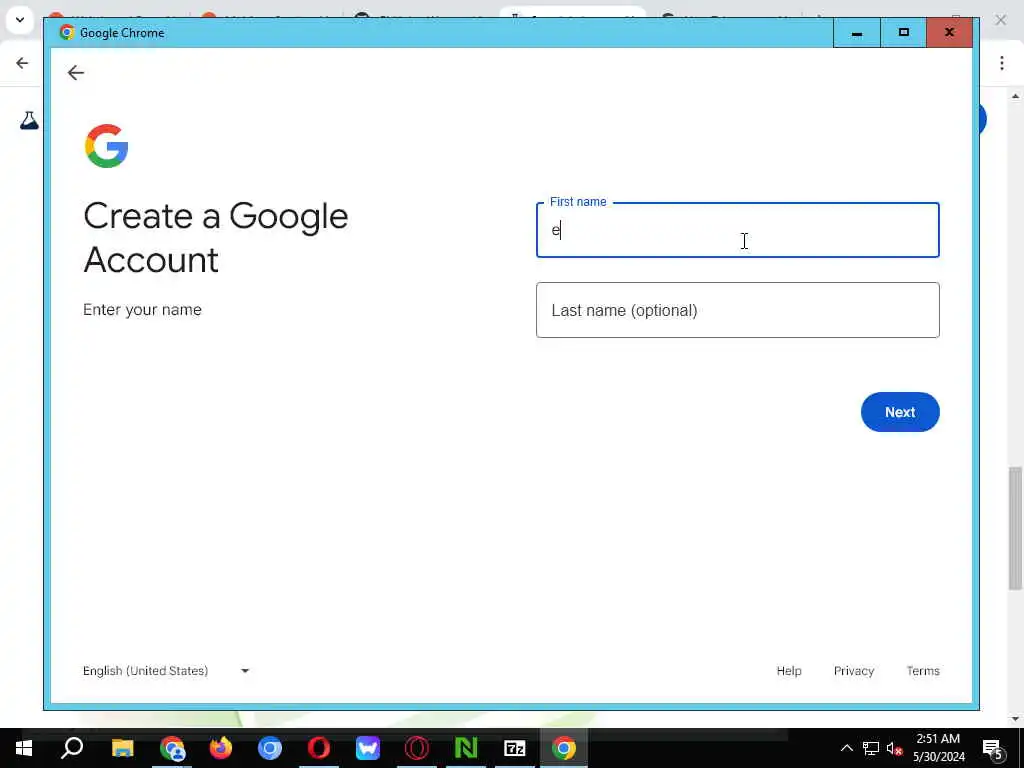Close the background browser window
The height and width of the screenshot is (768, 1024).
point(1000,20)
